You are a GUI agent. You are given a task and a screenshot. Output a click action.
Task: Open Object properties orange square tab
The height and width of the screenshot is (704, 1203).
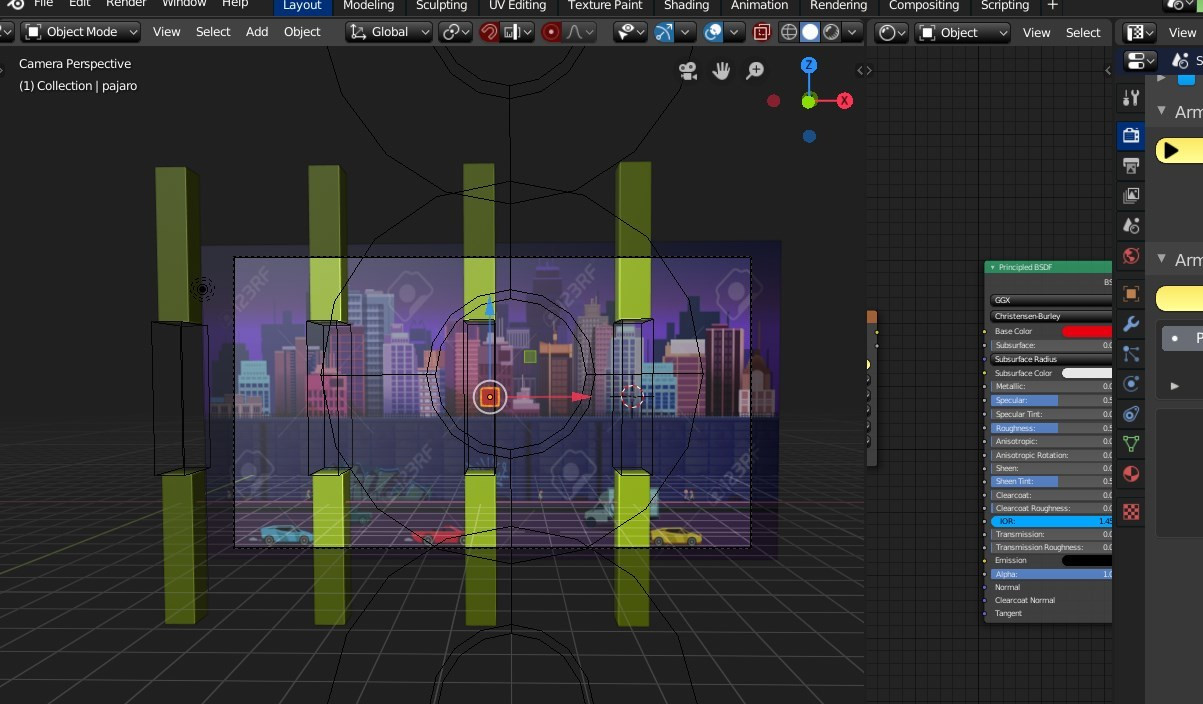[x=1131, y=294]
